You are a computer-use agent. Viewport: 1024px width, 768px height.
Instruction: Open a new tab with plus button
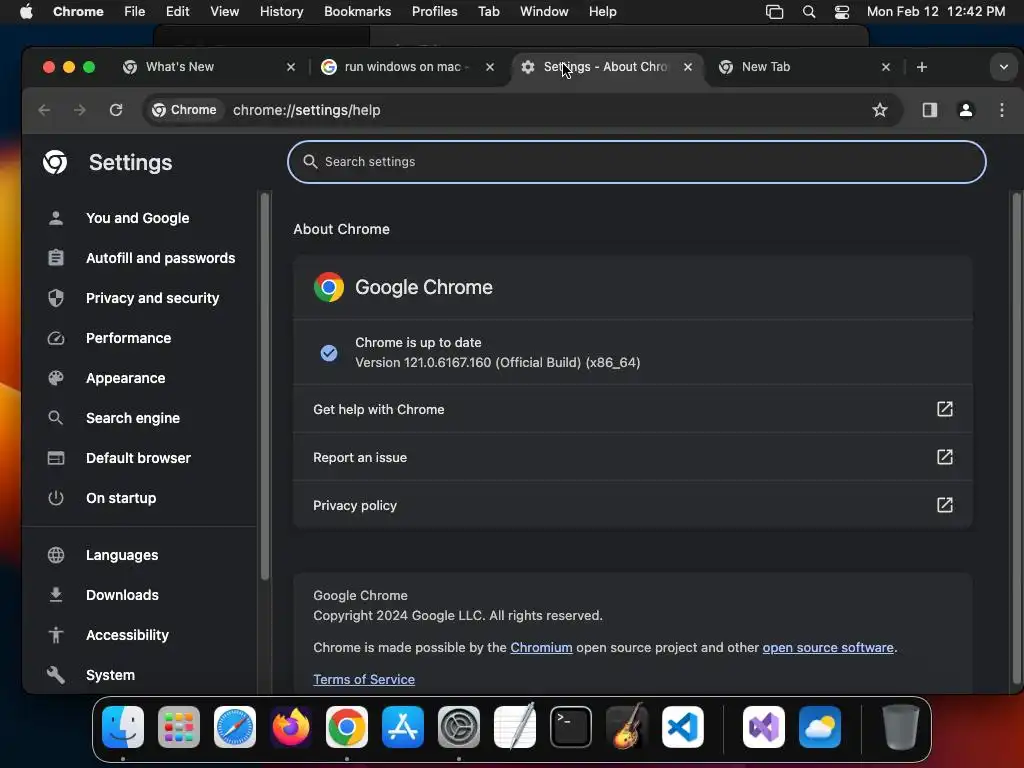point(921,67)
